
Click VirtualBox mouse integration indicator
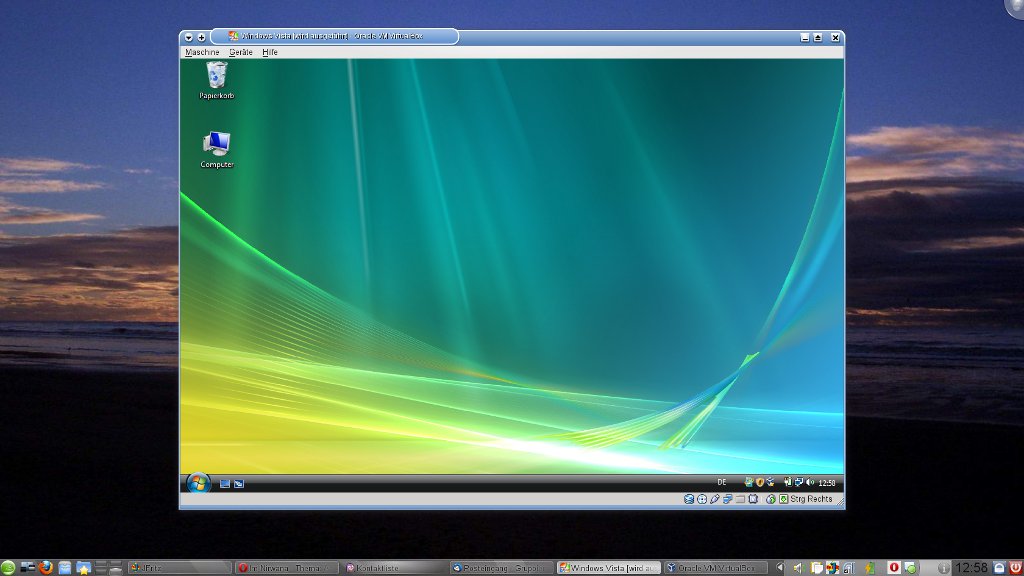pyautogui.click(x=771, y=499)
